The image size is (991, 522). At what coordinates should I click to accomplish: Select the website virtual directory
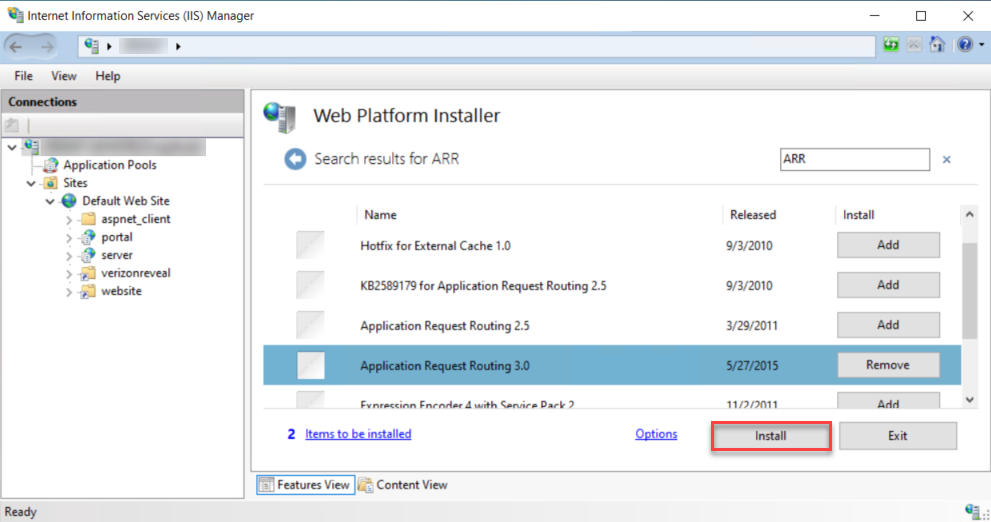pos(121,291)
